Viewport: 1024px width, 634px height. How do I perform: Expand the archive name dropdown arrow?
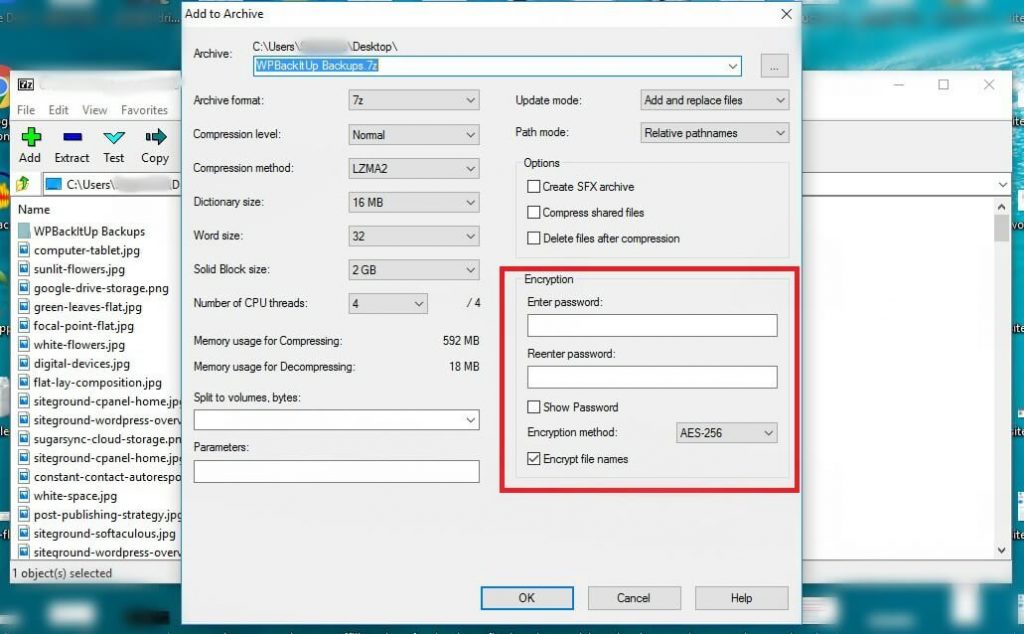click(733, 66)
